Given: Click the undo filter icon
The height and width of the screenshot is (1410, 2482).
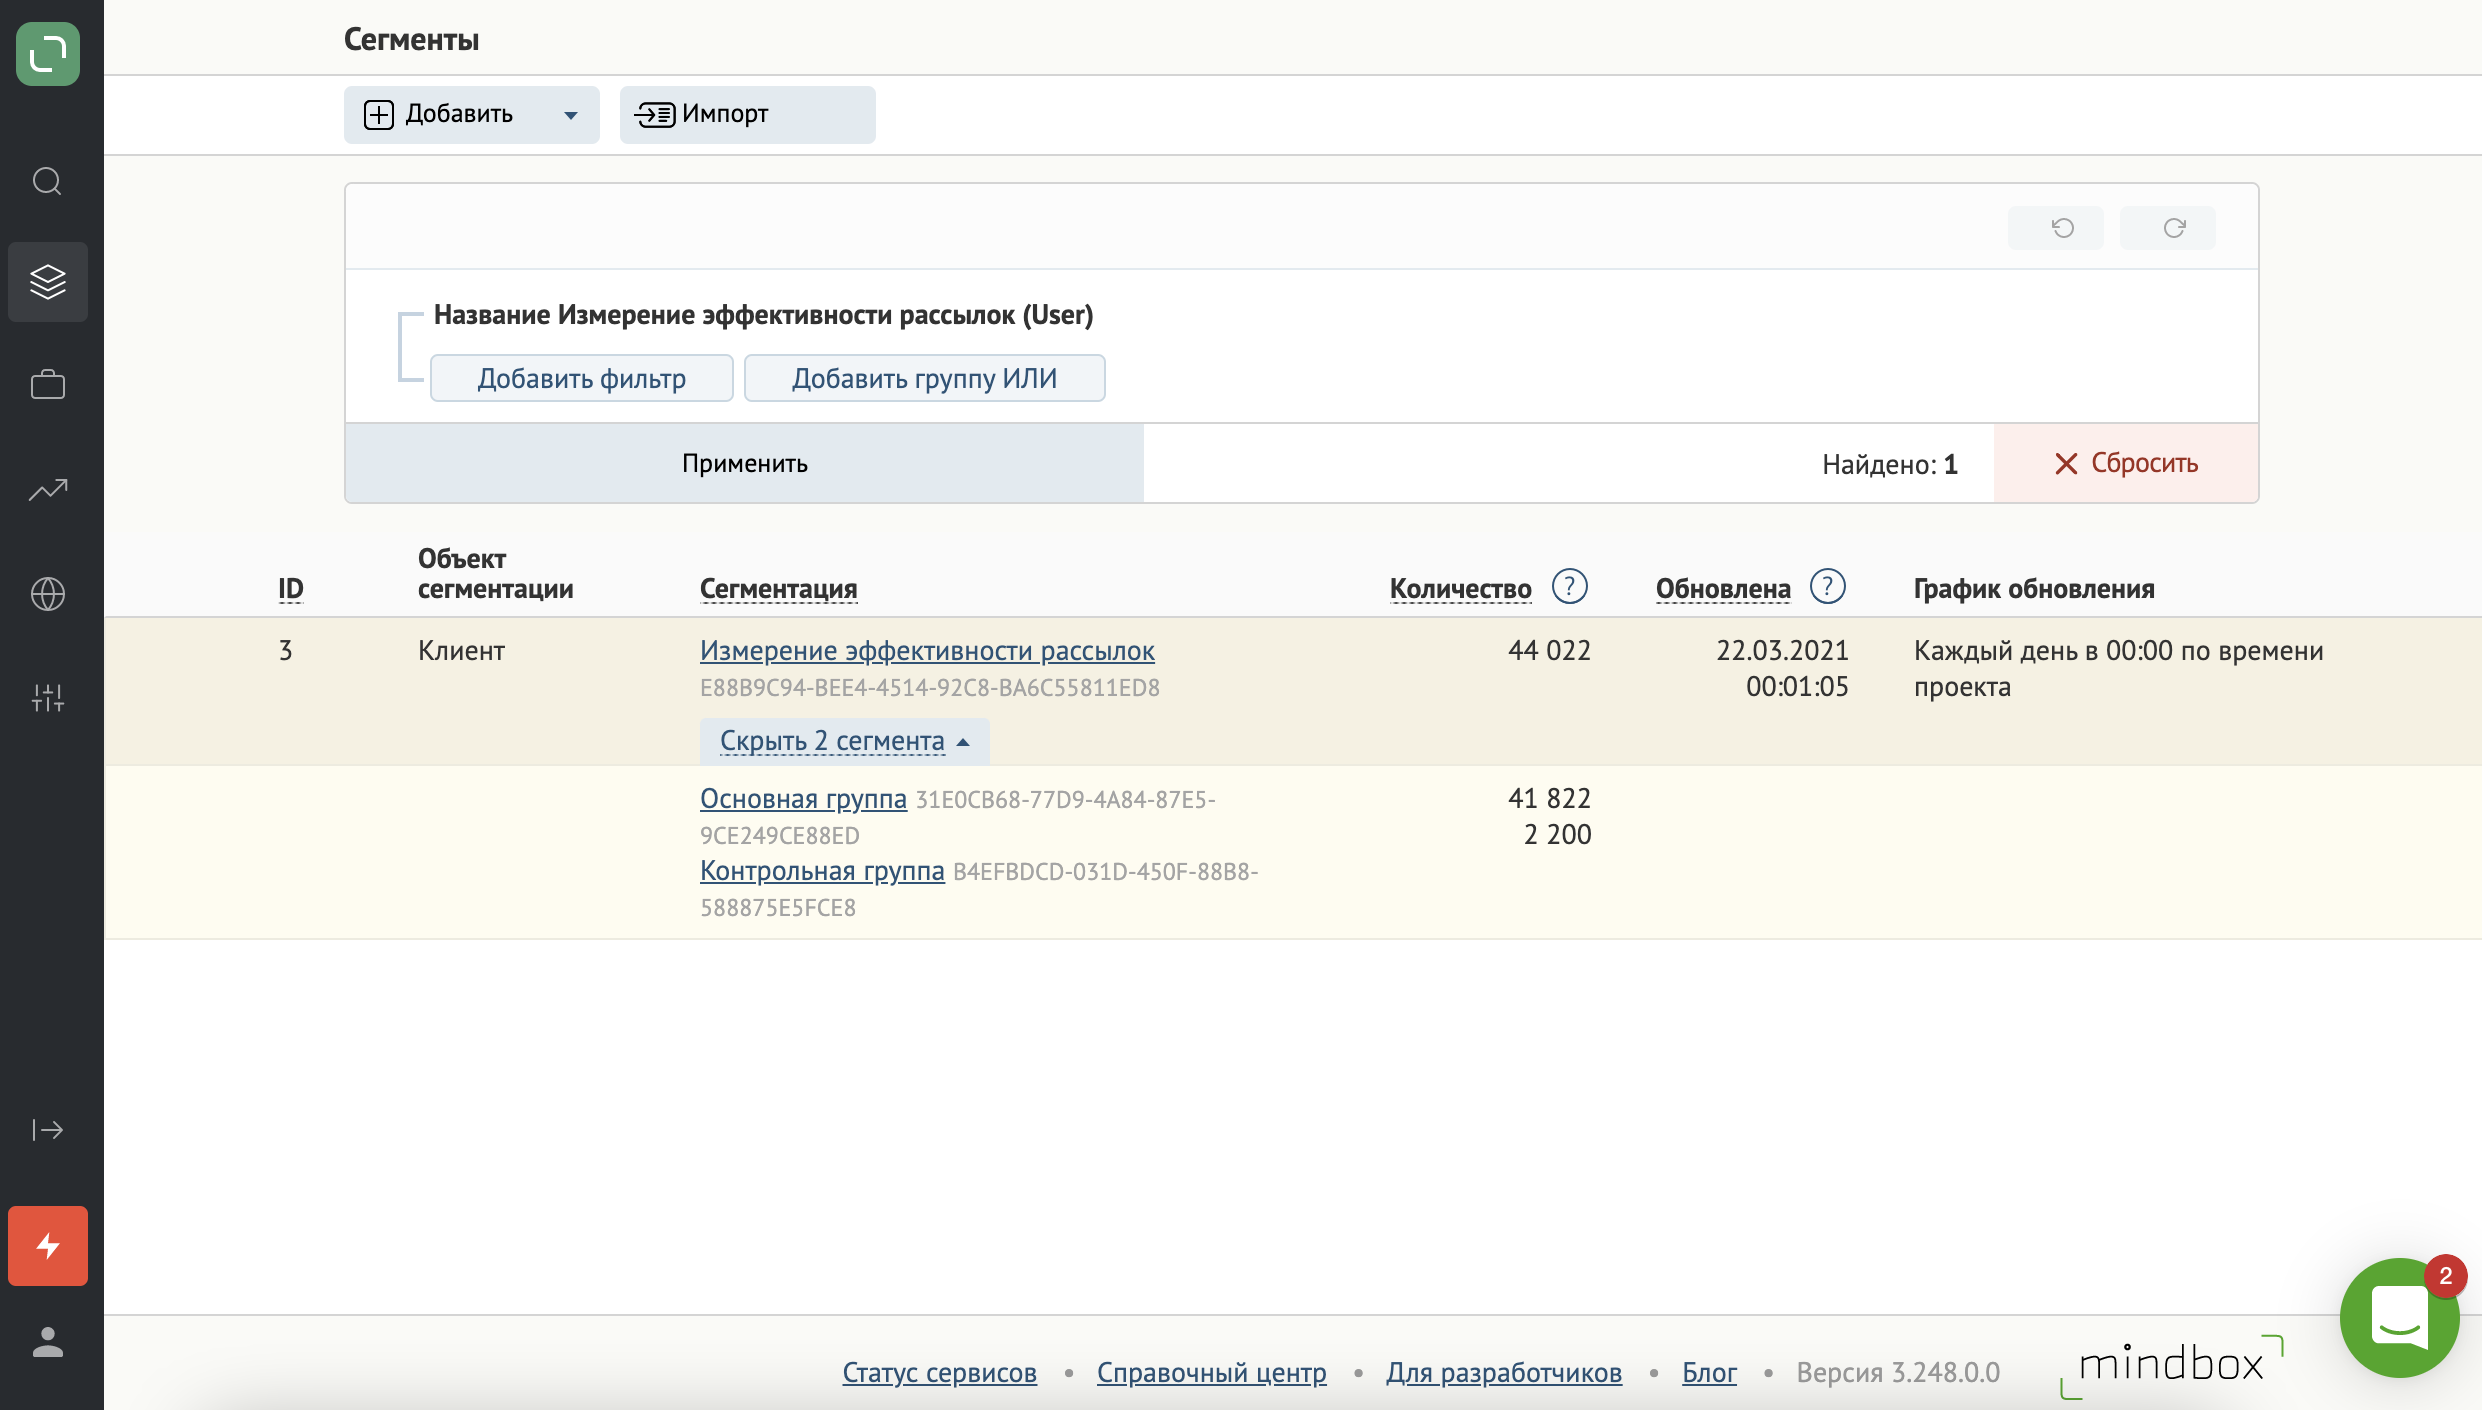Looking at the screenshot, I should click(x=2055, y=228).
